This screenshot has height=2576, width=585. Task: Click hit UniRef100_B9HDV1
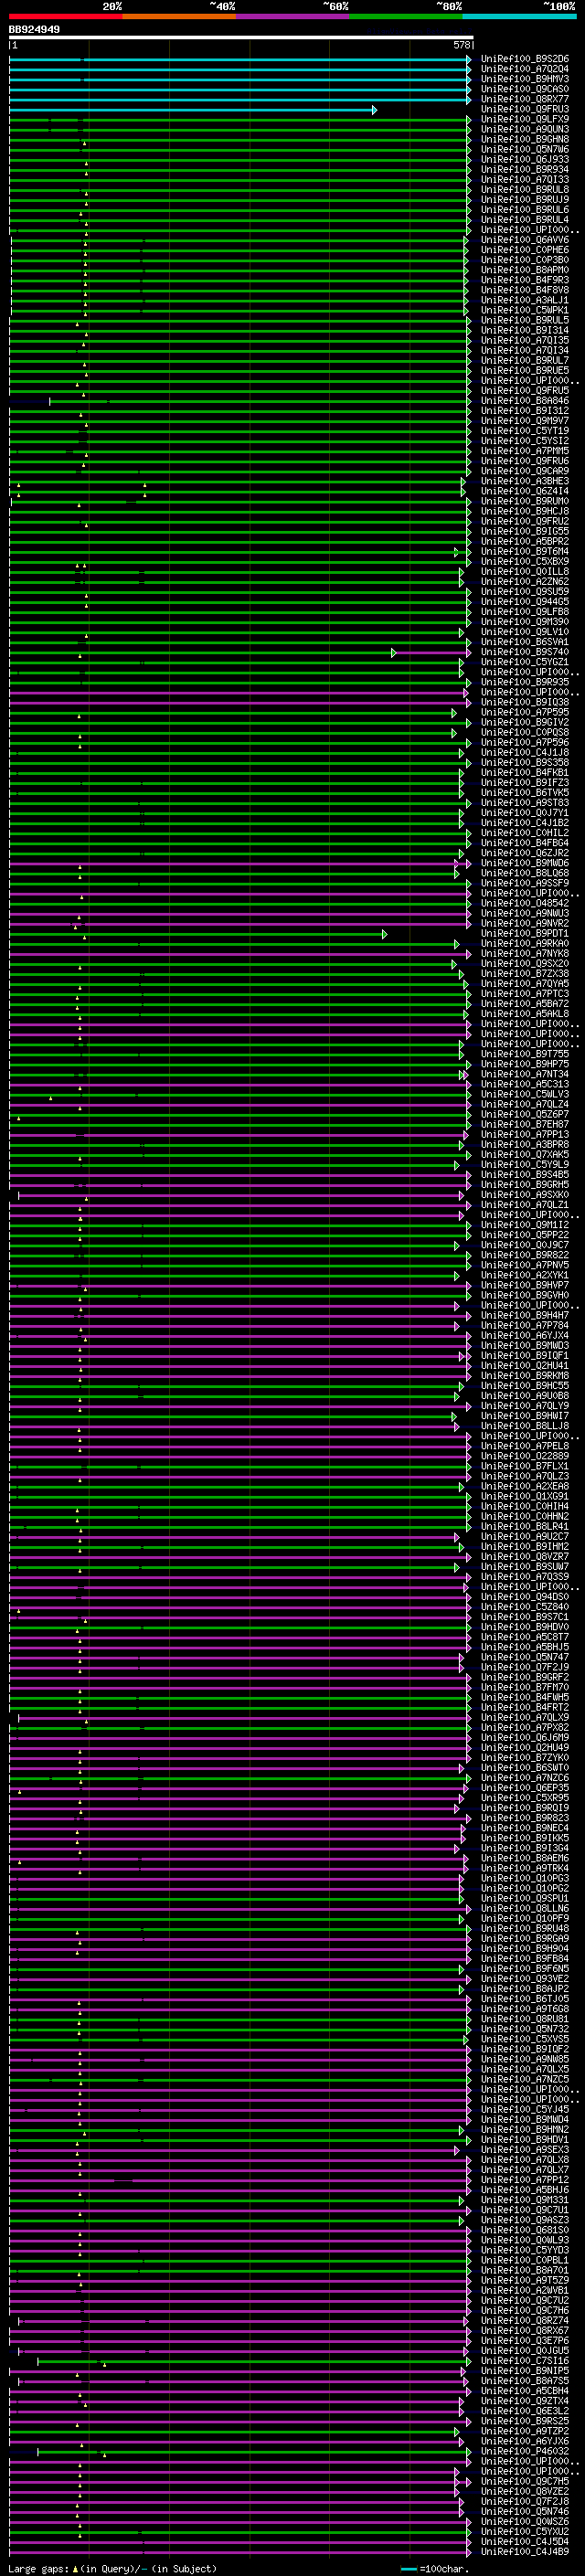tap(524, 2140)
